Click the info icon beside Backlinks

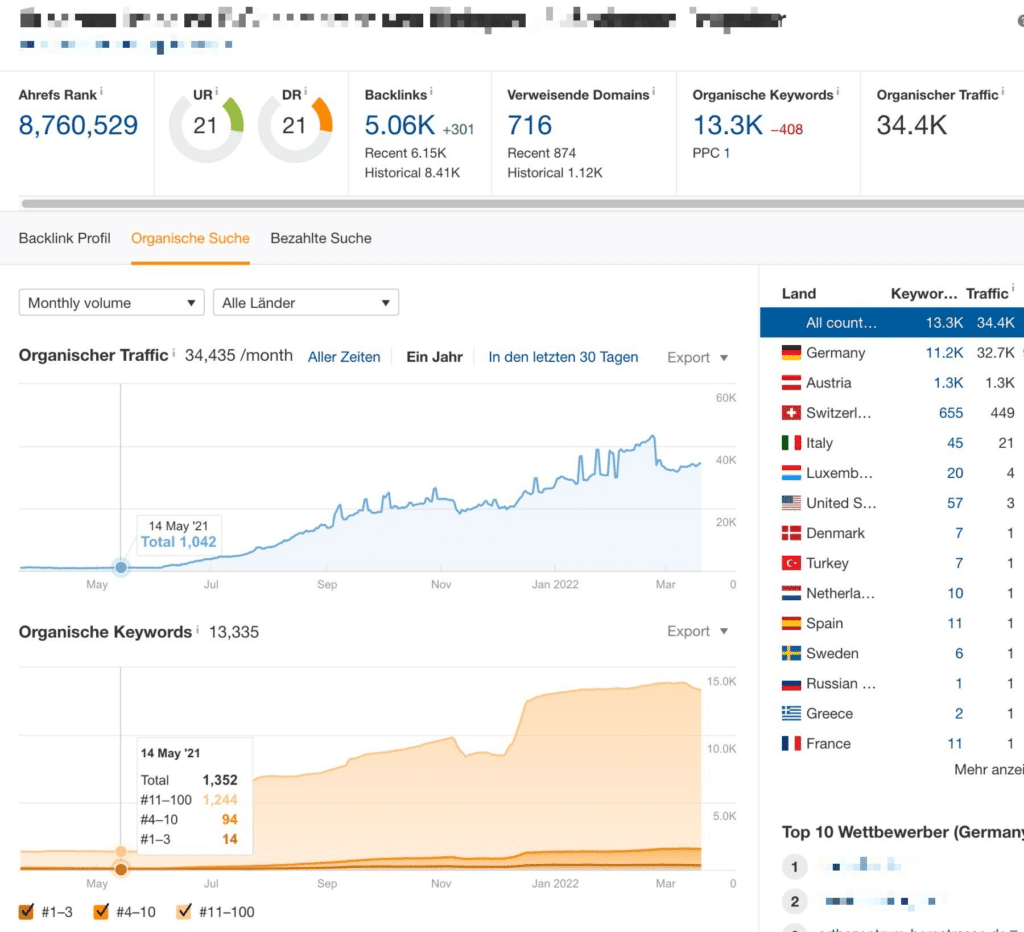pos(431,92)
